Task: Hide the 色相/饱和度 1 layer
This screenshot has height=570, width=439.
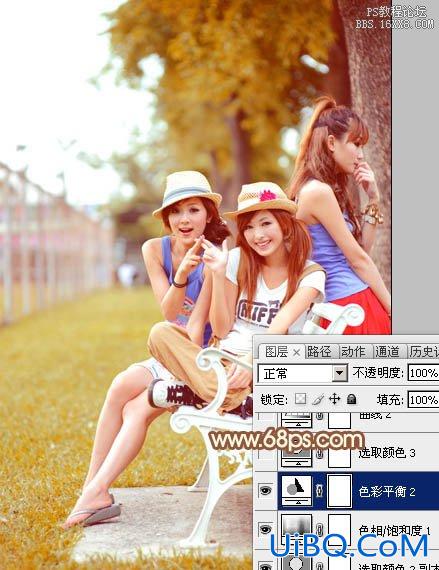Action: pyautogui.click(x=266, y=529)
